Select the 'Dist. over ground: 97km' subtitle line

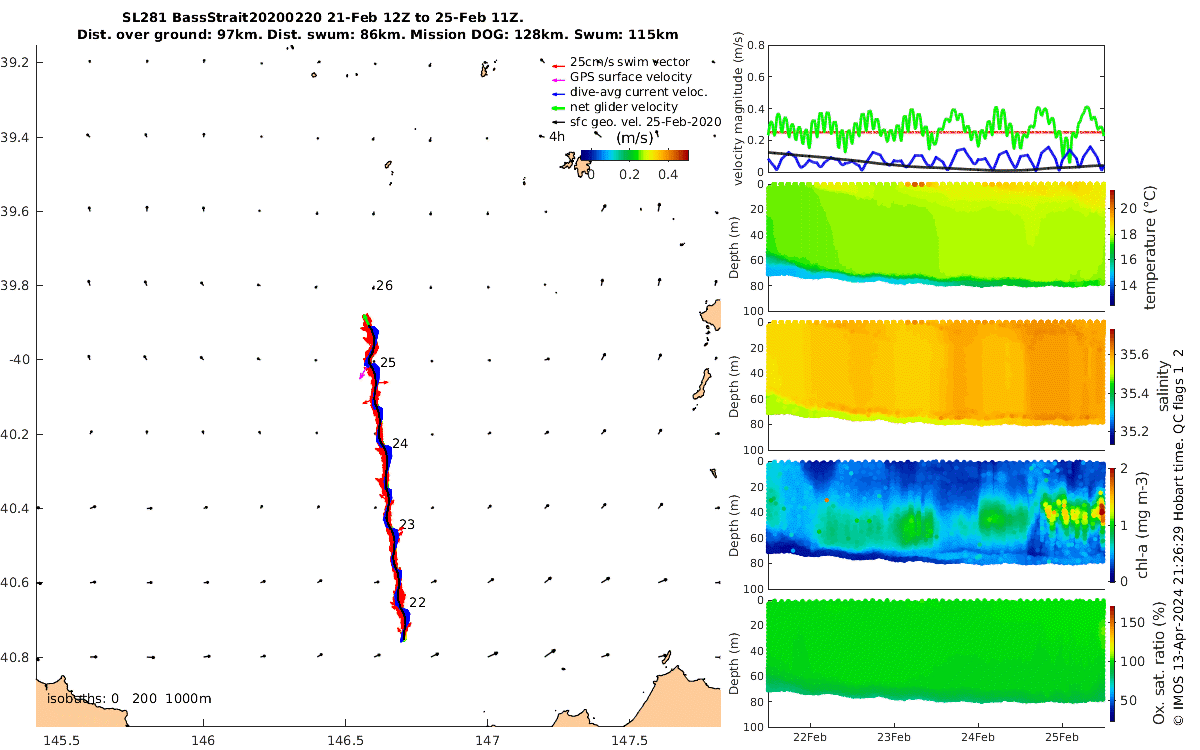pos(377,35)
